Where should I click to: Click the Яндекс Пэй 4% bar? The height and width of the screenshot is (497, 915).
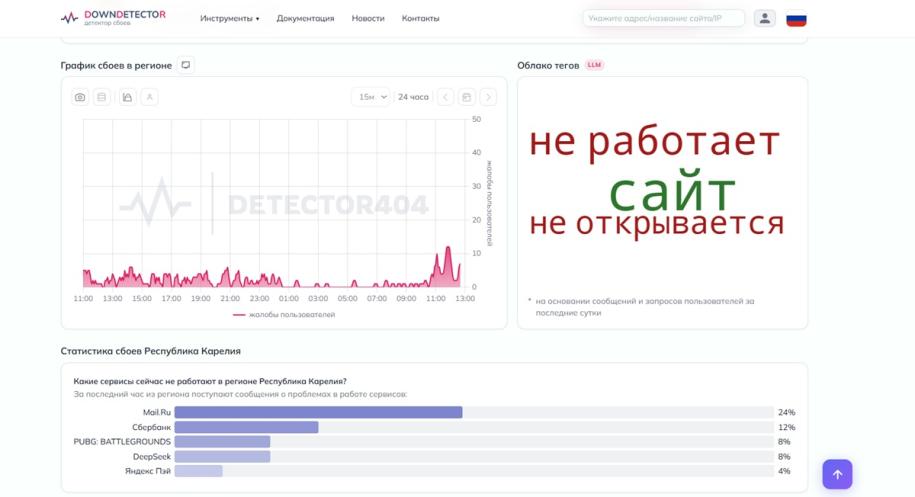coord(474,471)
